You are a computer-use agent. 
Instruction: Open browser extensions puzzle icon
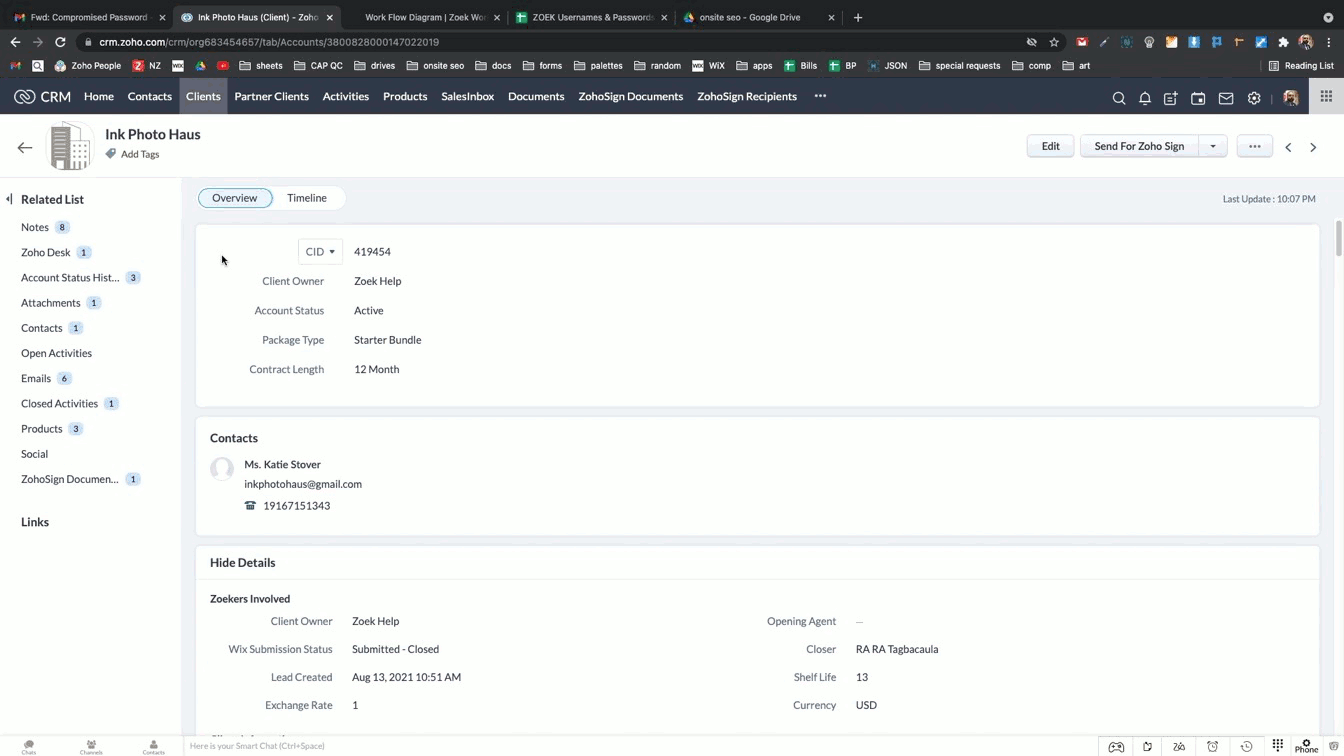(1283, 42)
